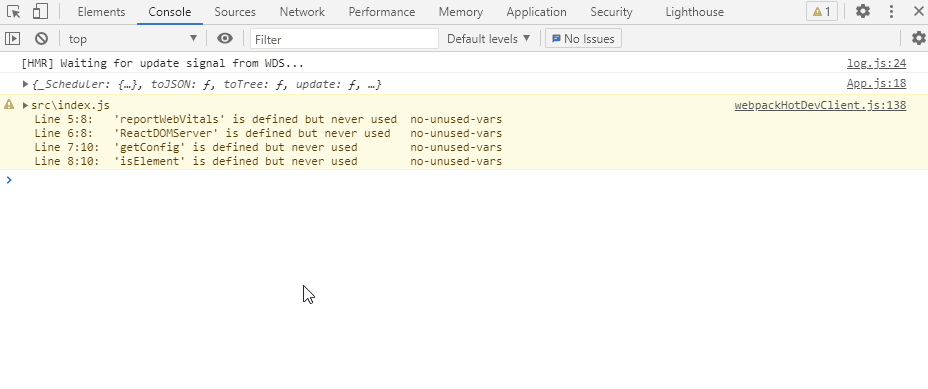Viewport: 928px width, 389px height.
Task: Clear console with the ban icon
Action: pos(41,38)
